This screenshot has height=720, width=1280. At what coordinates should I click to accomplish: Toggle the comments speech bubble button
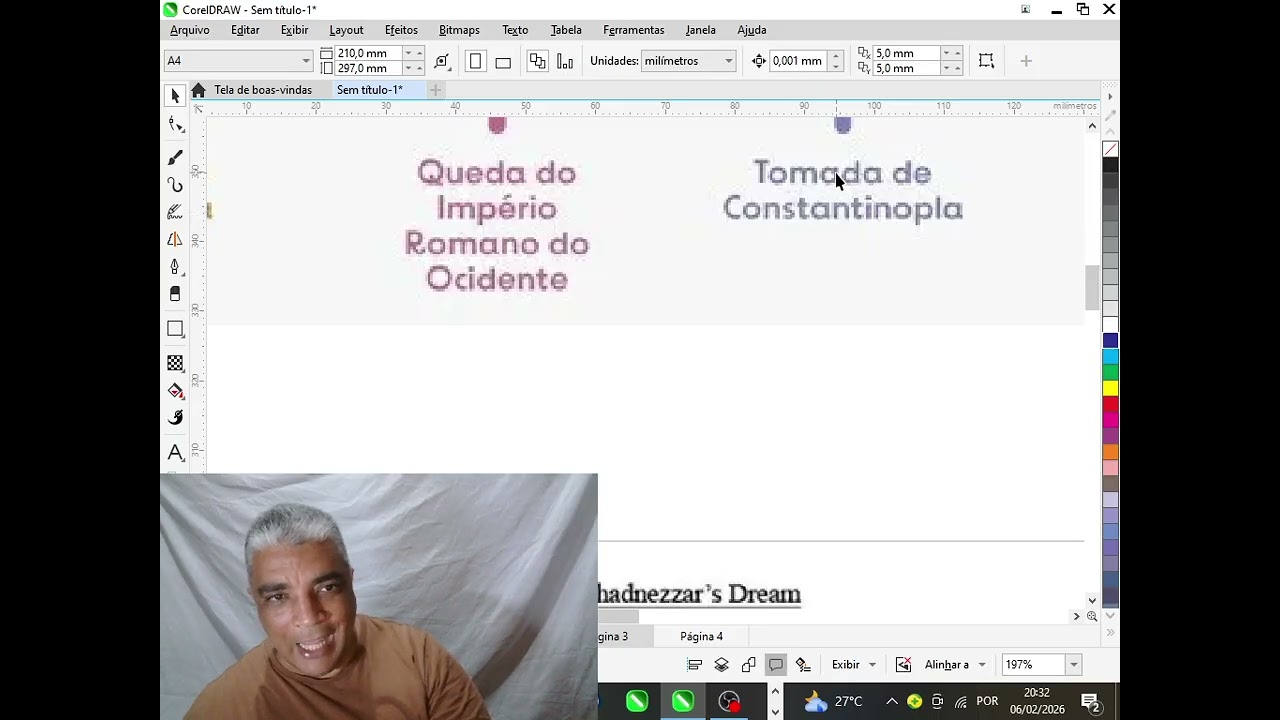[x=775, y=665]
